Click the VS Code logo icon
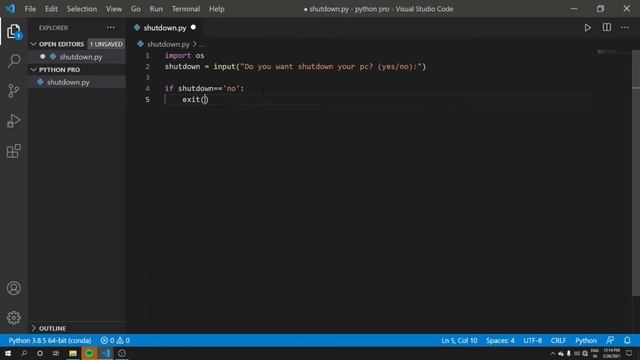 pos(10,9)
